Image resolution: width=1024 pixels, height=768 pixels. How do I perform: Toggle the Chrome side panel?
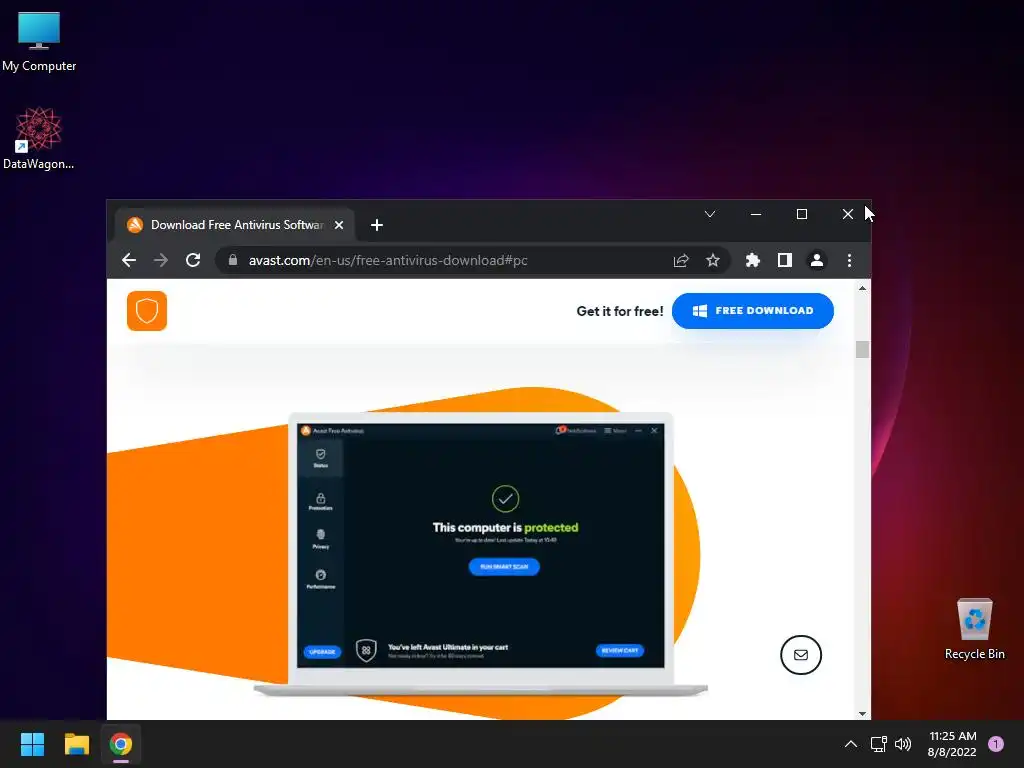point(784,261)
